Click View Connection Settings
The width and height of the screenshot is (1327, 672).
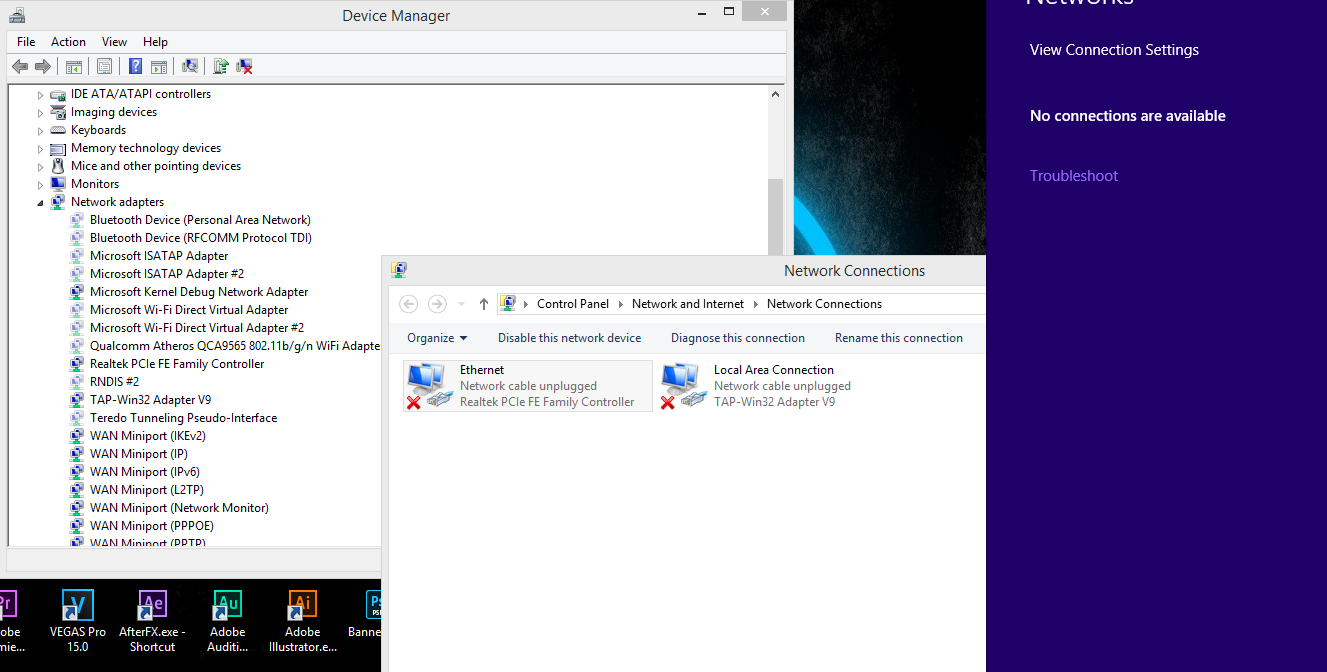point(1114,50)
